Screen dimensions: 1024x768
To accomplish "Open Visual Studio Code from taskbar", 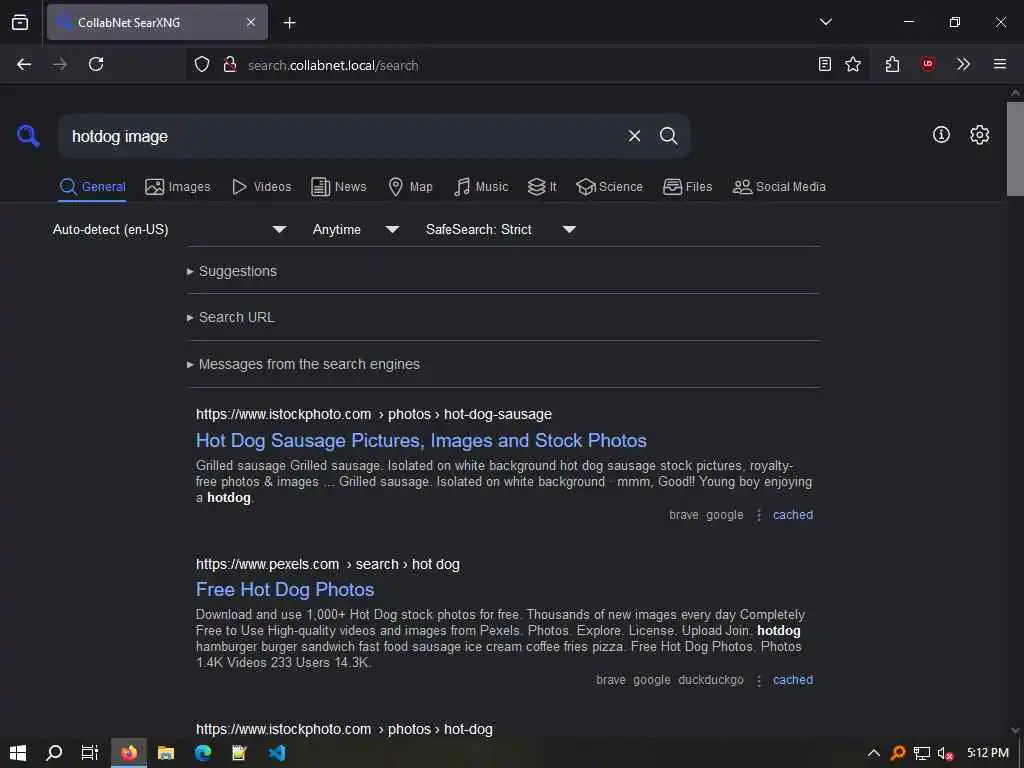I will [x=277, y=753].
